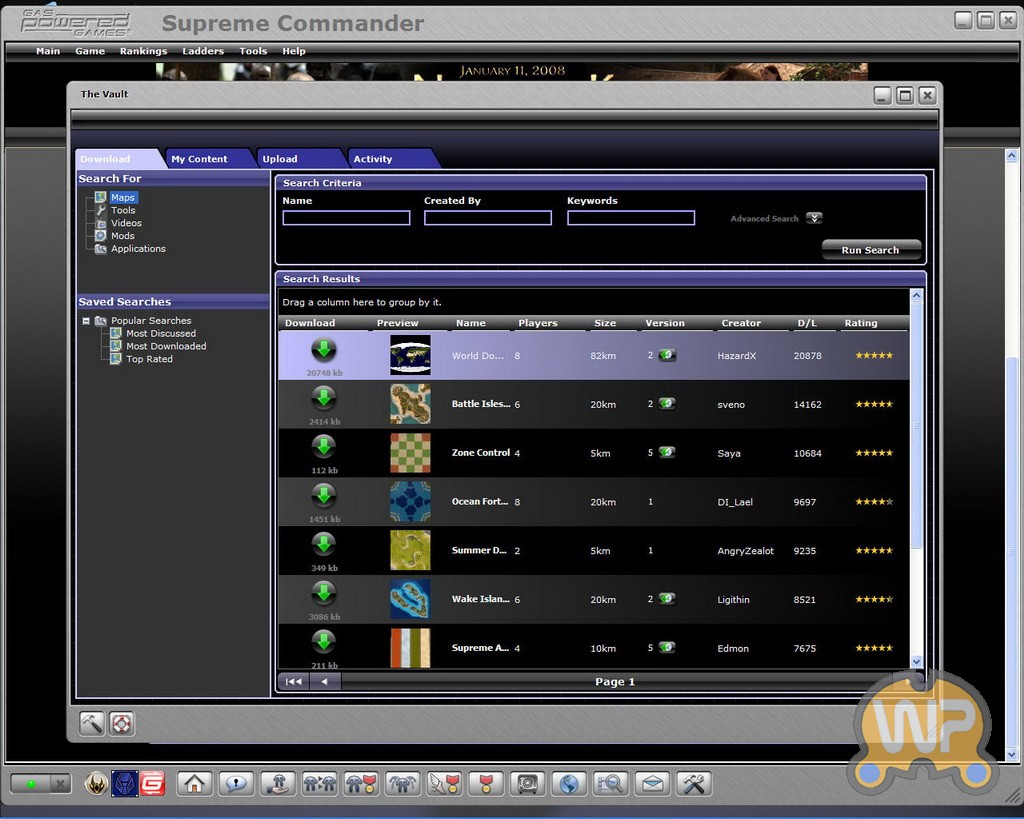Click the Keywords input field
This screenshot has height=819, width=1024.
click(630, 218)
